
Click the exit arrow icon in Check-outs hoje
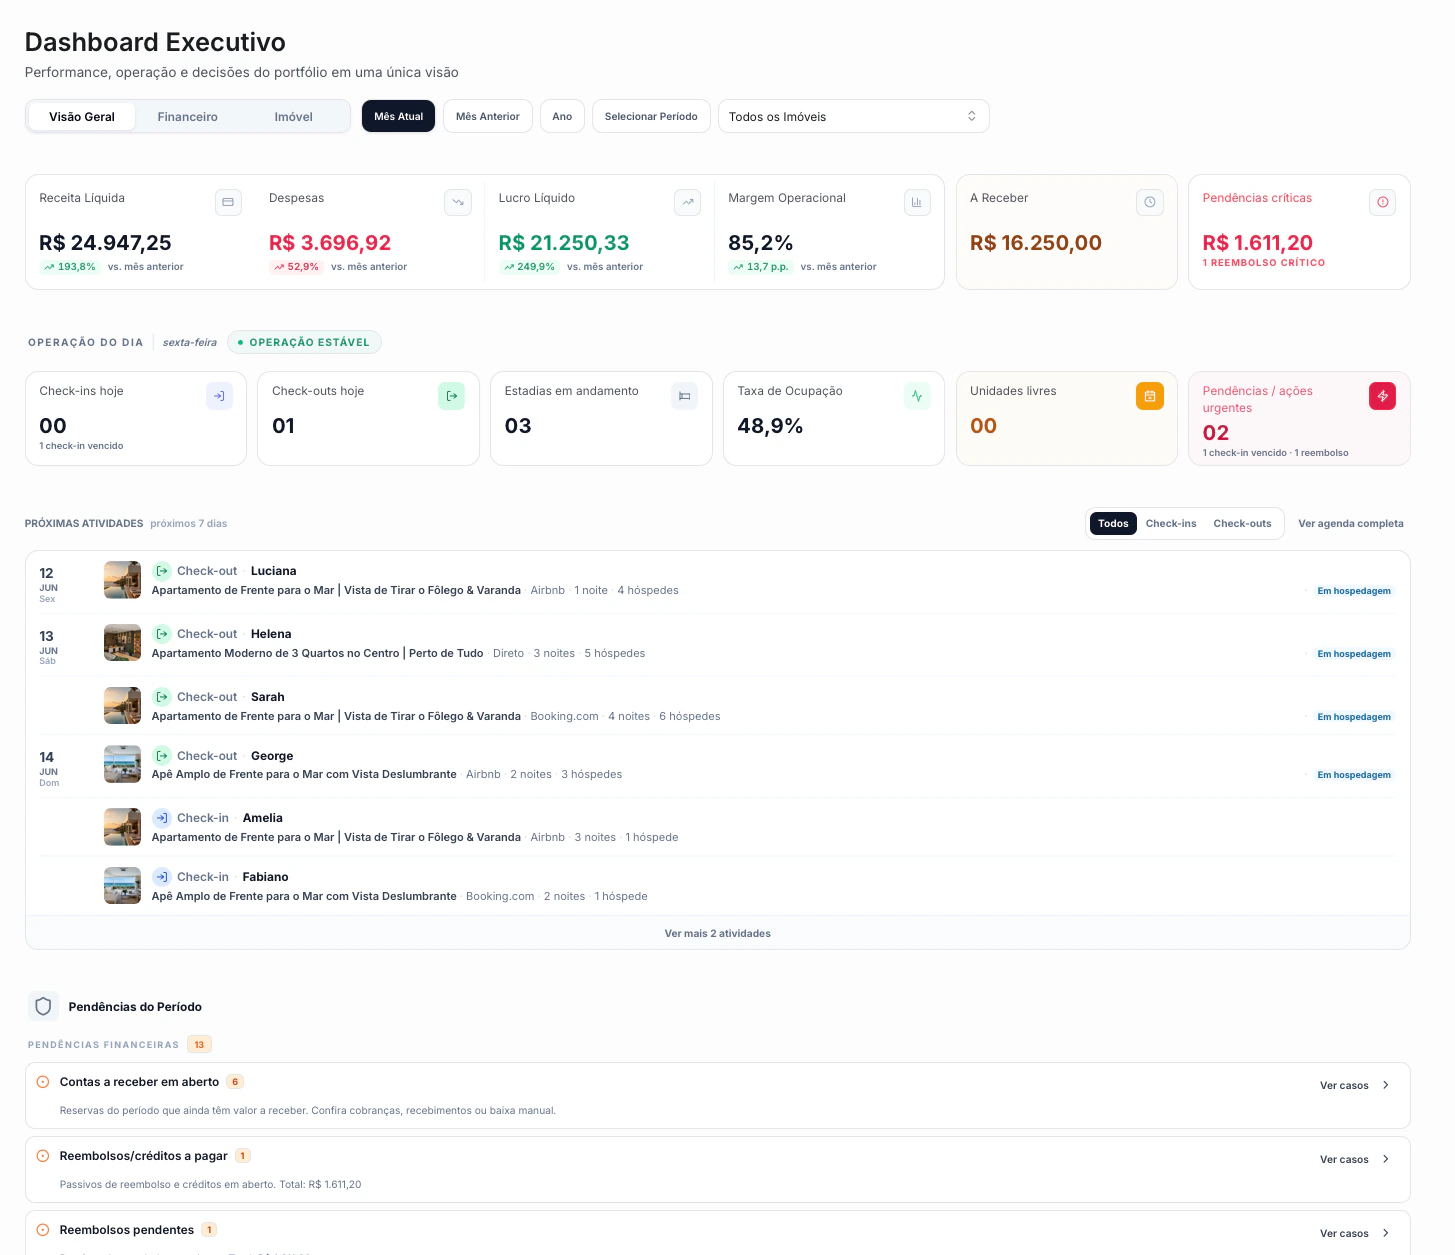[452, 396]
